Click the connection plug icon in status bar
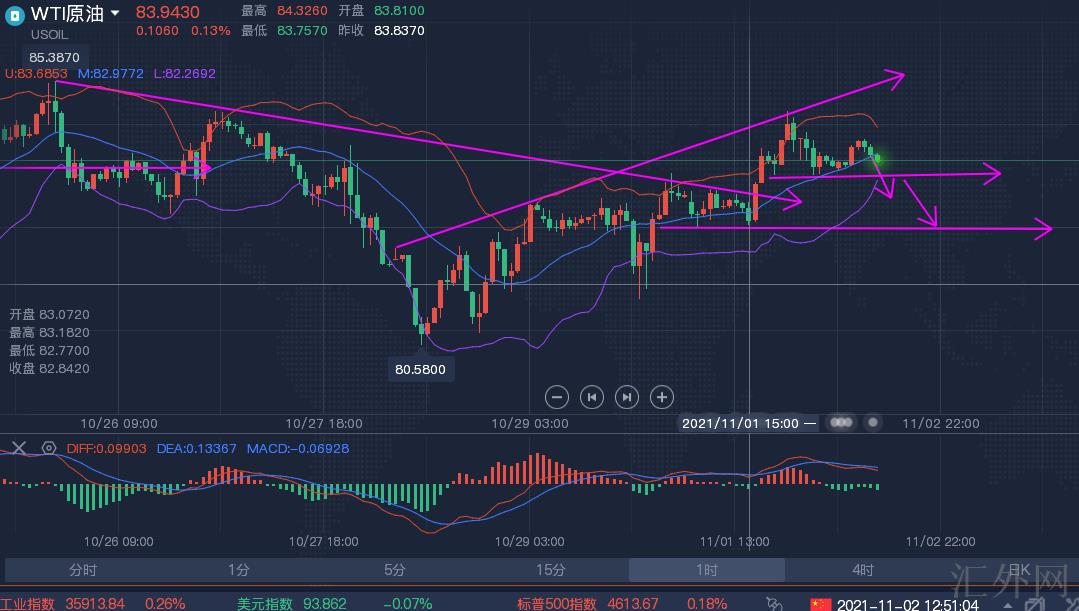 (774, 603)
